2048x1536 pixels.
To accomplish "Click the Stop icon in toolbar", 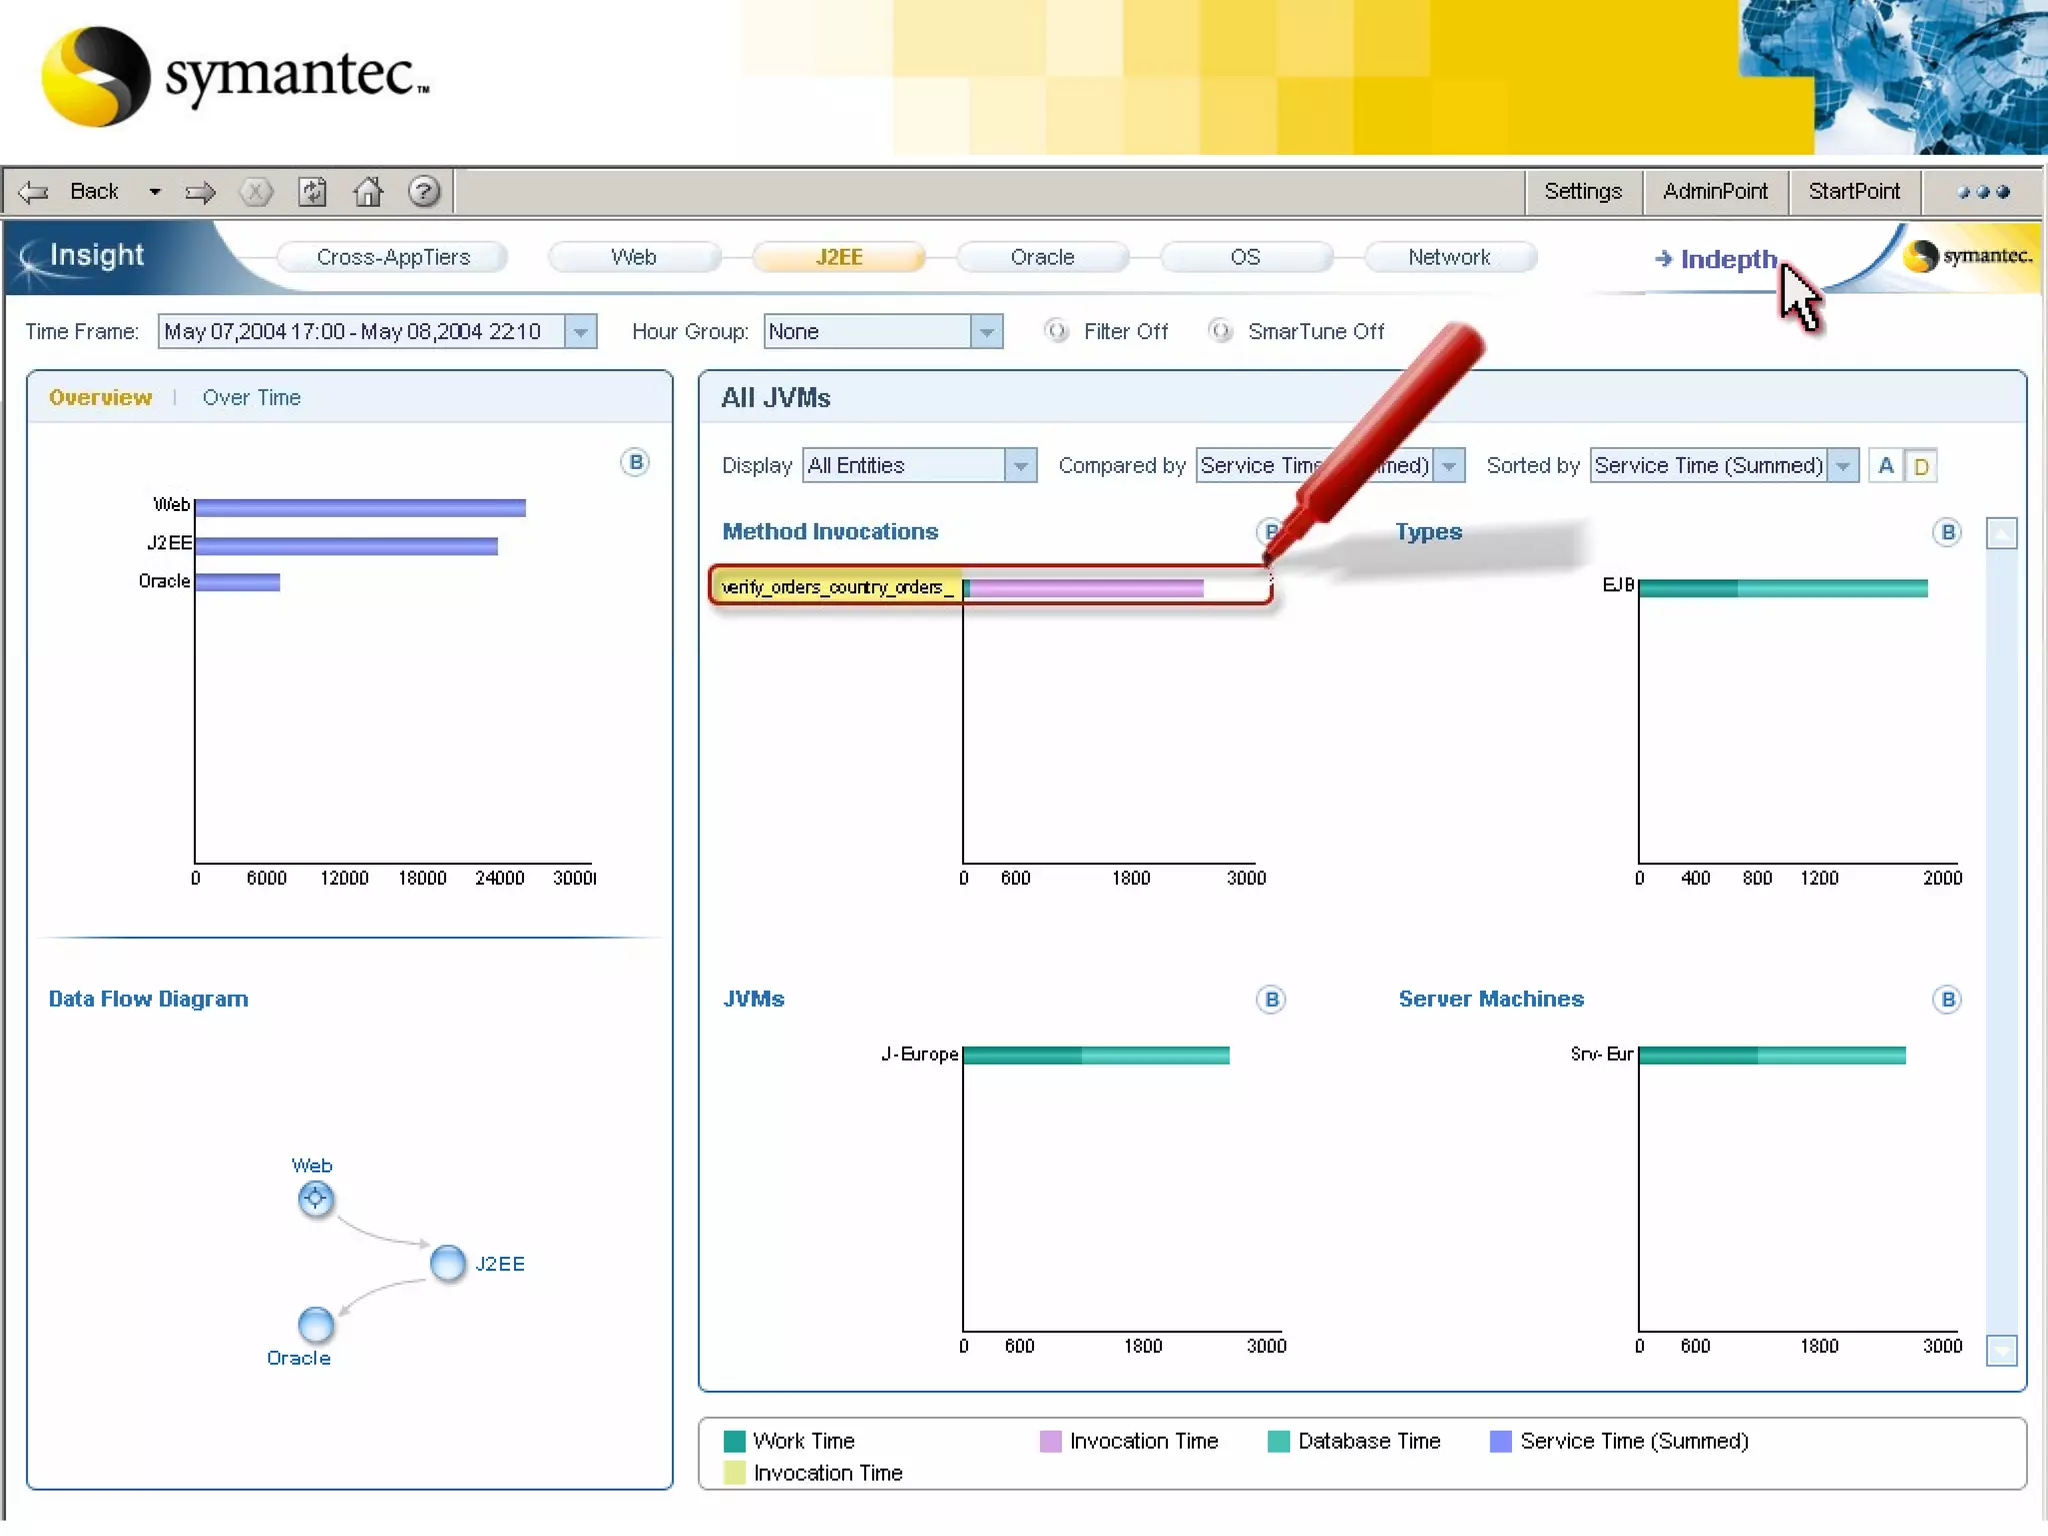I will point(256,192).
